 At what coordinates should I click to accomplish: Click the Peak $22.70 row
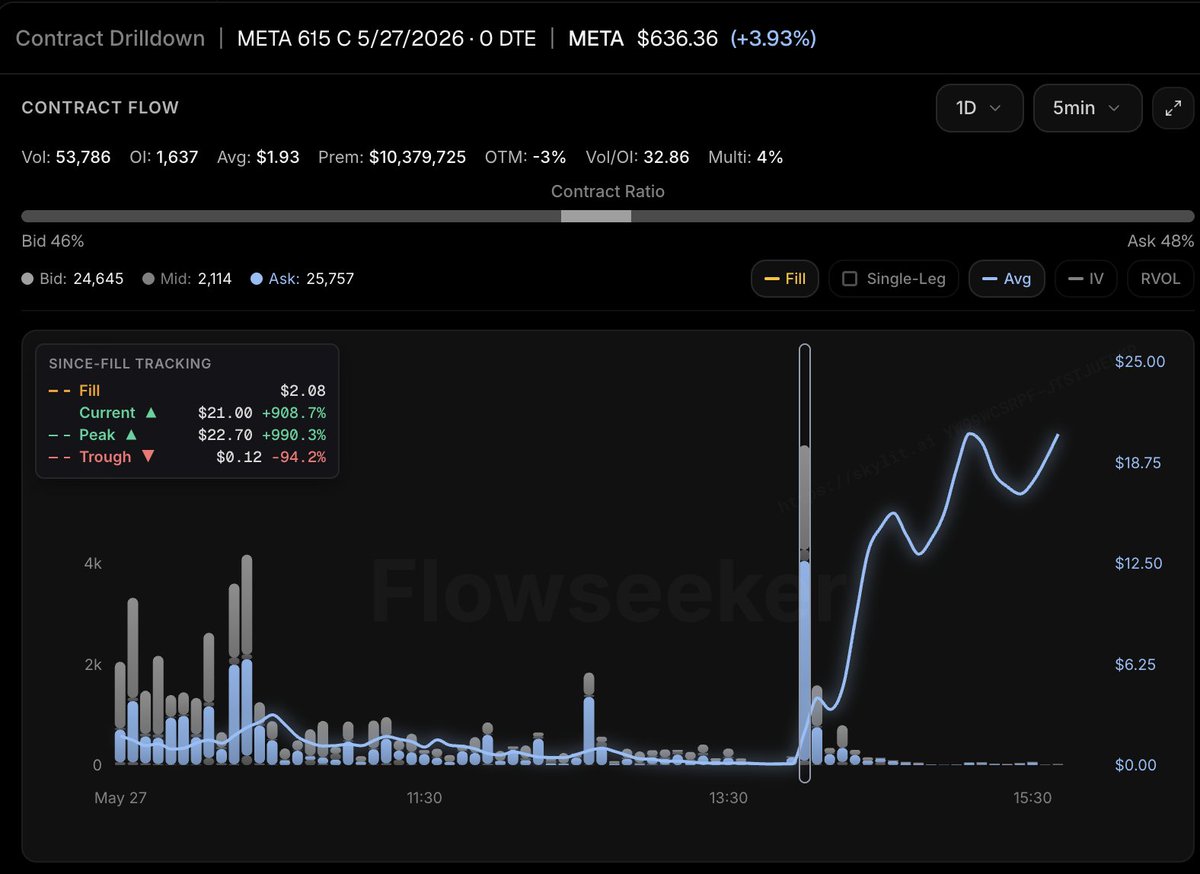point(187,435)
